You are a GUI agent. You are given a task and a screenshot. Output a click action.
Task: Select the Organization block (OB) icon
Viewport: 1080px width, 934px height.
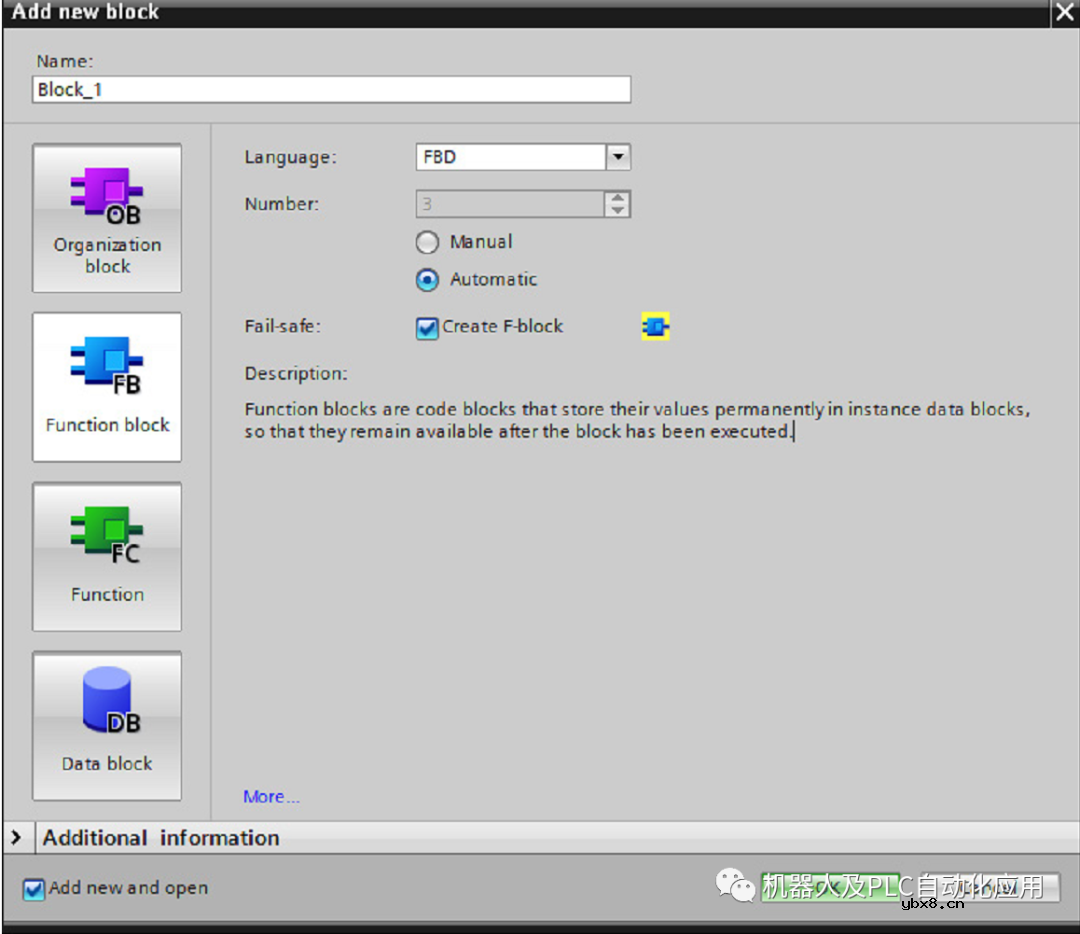point(106,196)
